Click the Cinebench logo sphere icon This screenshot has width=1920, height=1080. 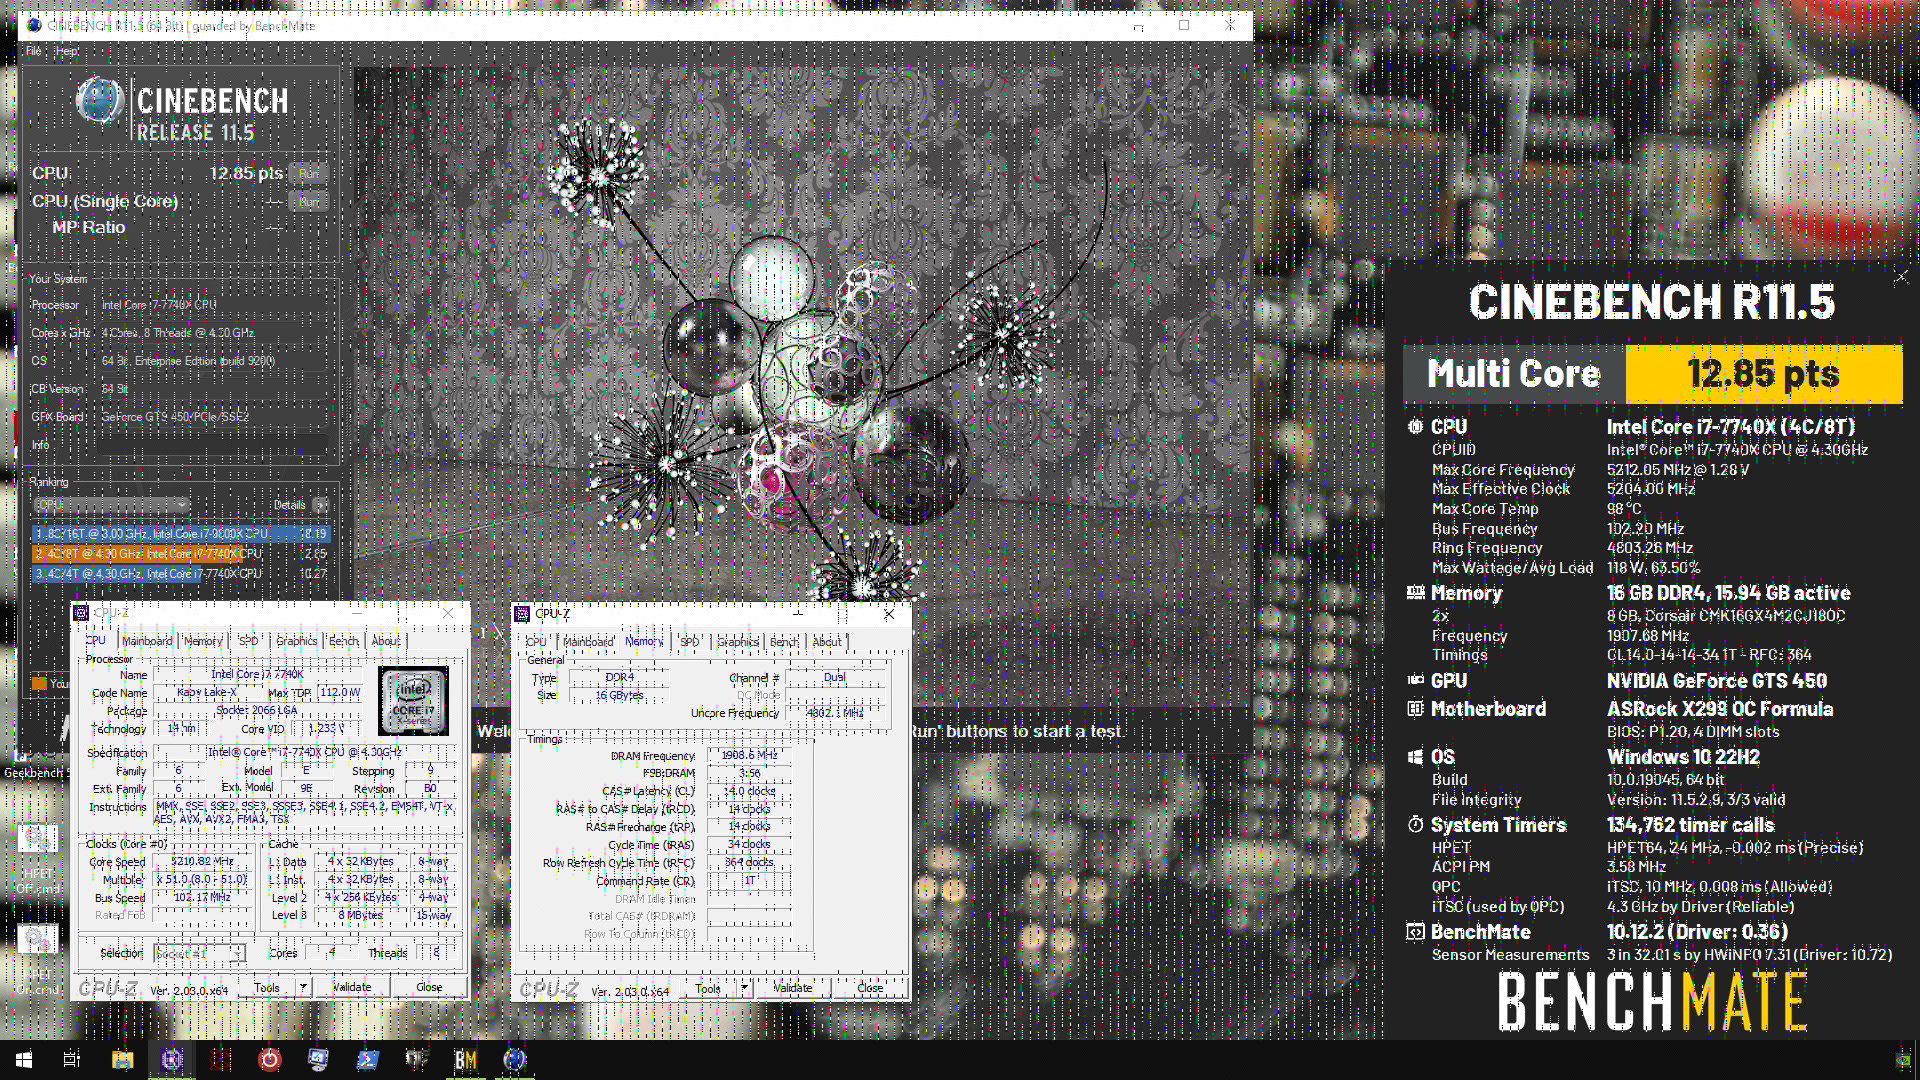99,101
